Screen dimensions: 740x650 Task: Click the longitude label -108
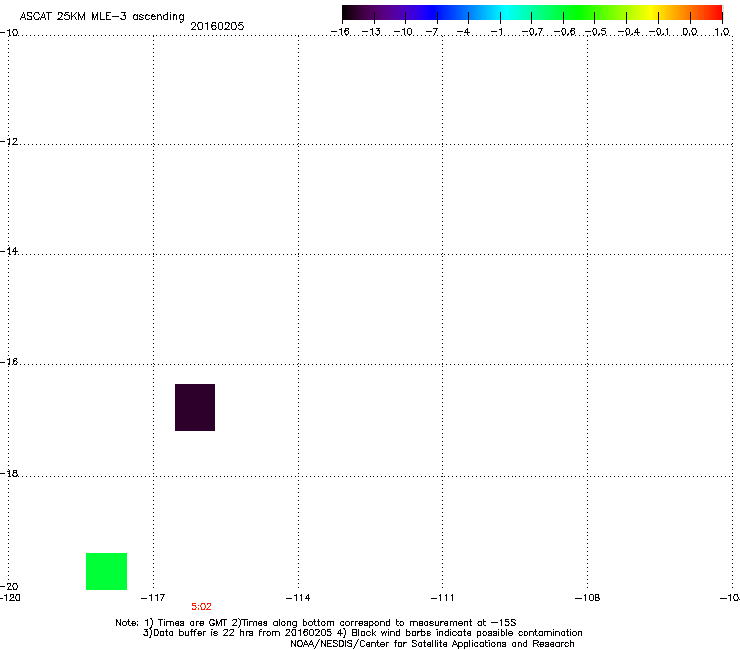pos(588,598)
